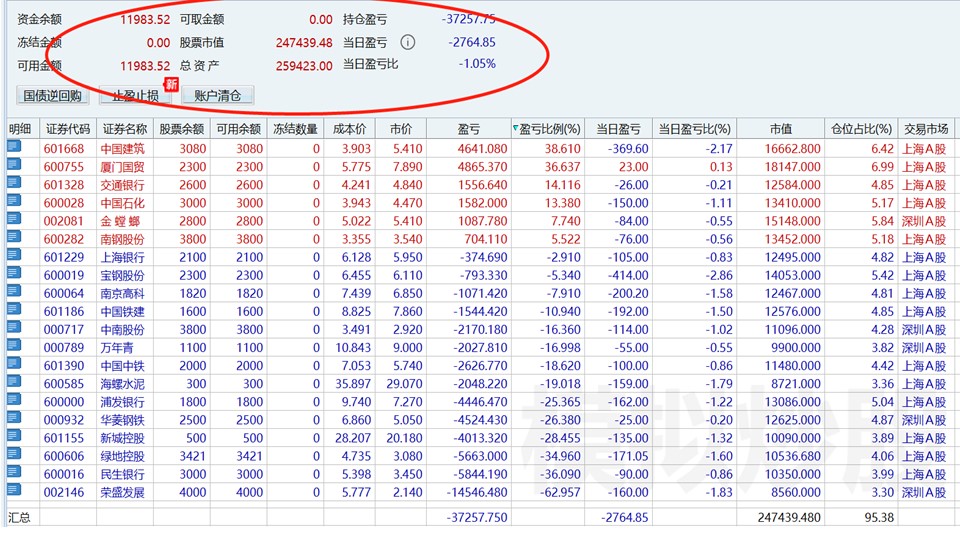Click market value 18147.000
The width and height of the screenshot is (960, 540).
[793, 167]
